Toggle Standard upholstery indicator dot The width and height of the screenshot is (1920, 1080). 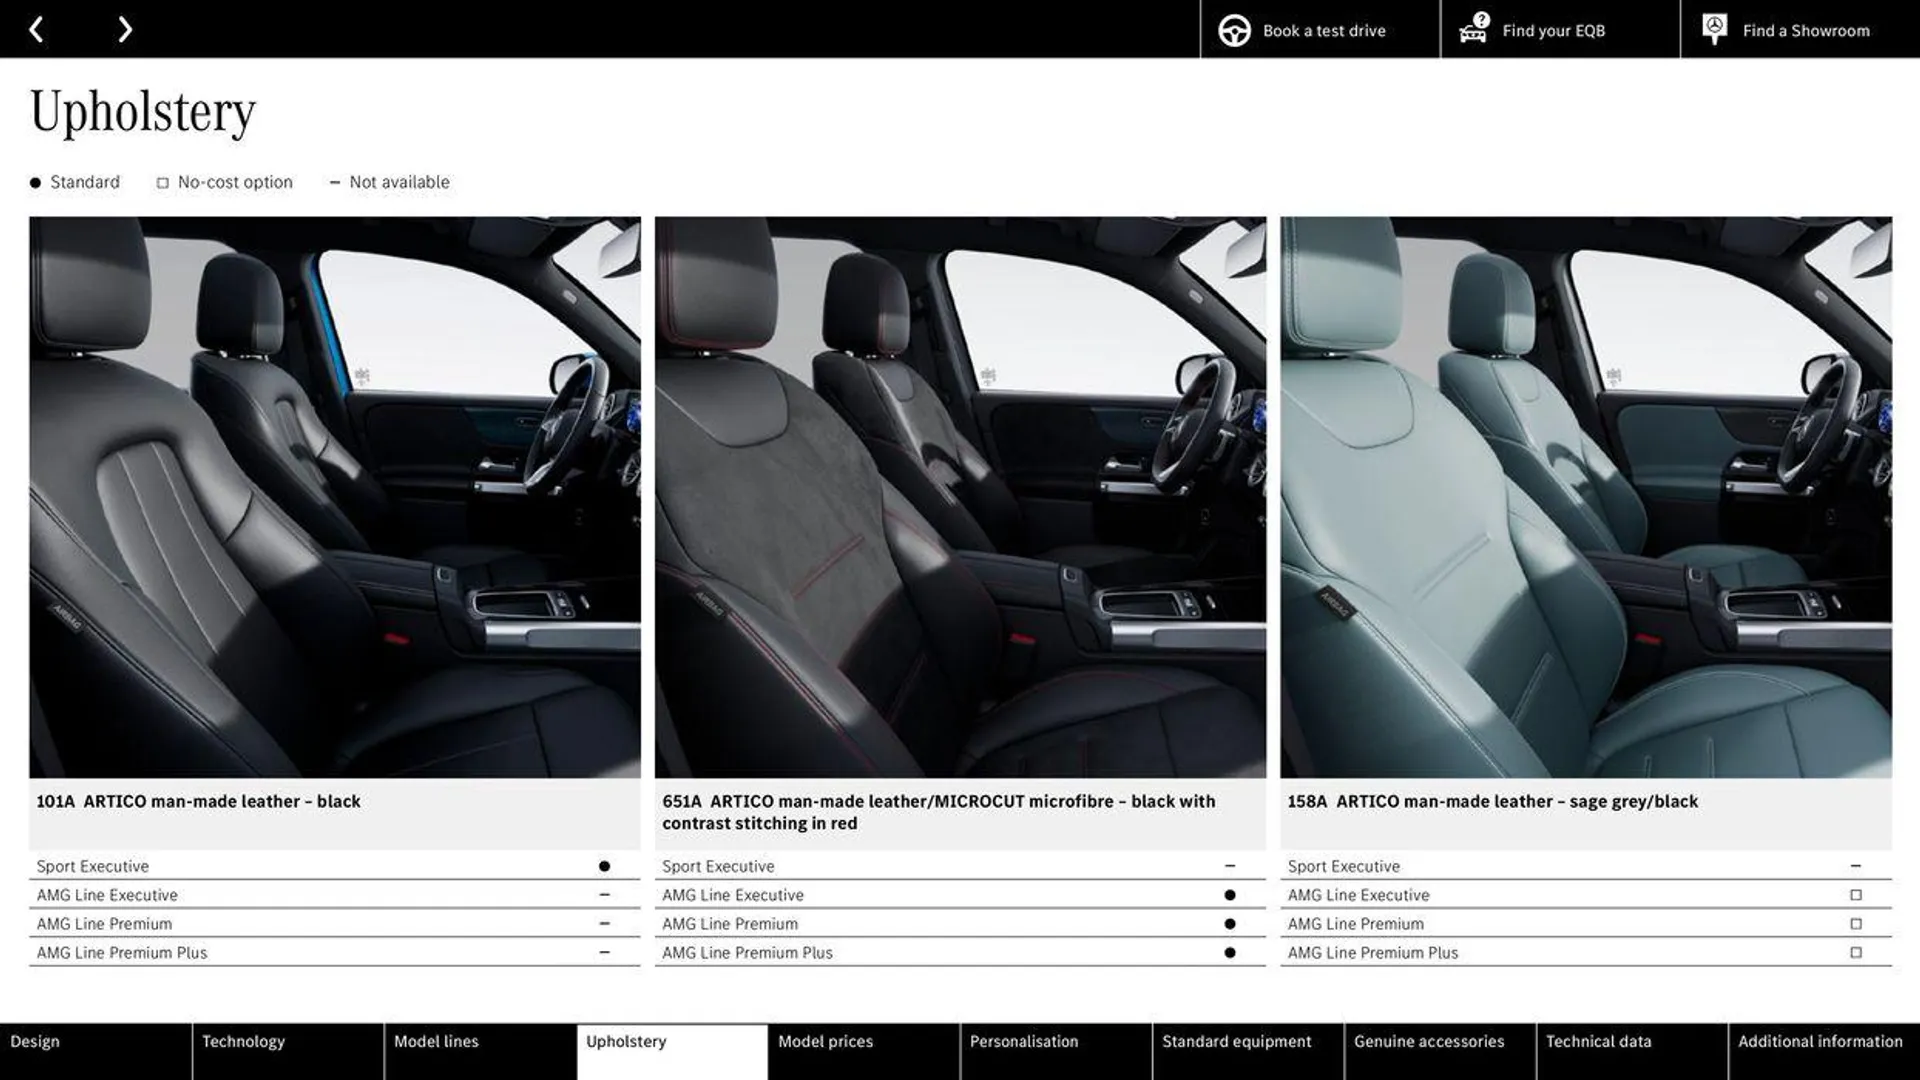click(x=34, y=182)
